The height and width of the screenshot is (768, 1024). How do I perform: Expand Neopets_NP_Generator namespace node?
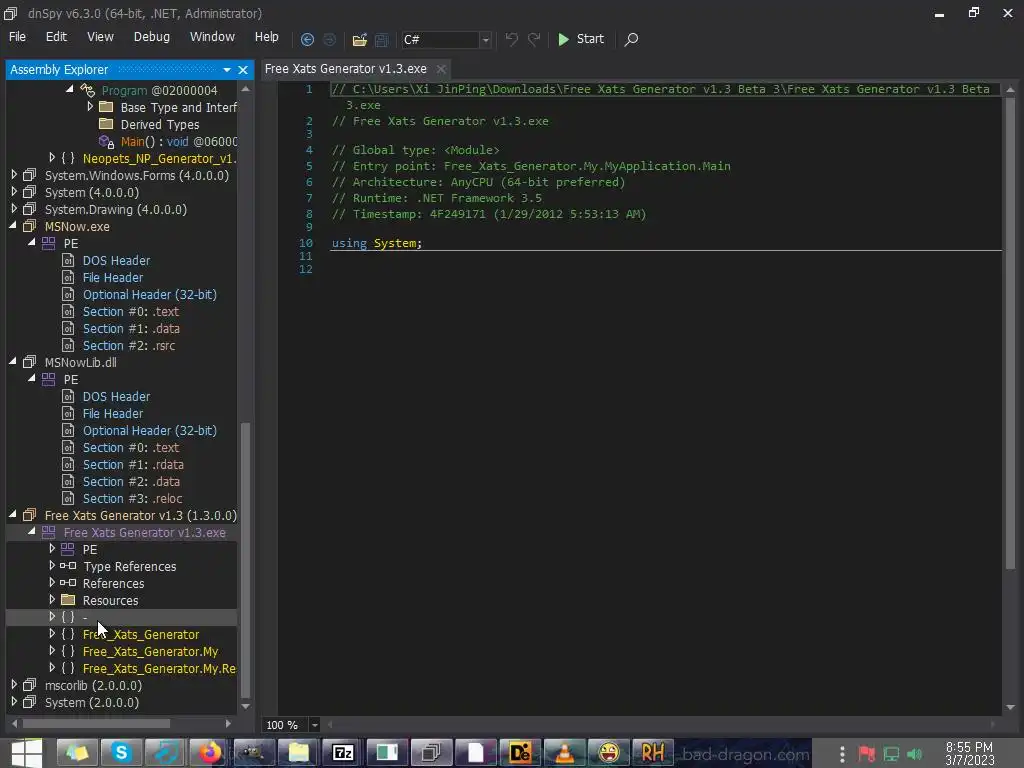point(52,157)
